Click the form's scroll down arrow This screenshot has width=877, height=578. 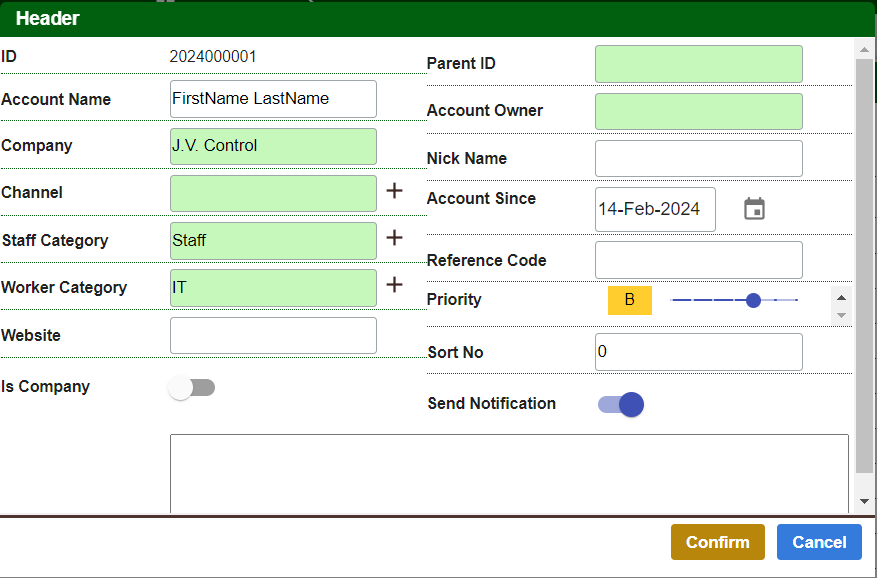[865, 501]
